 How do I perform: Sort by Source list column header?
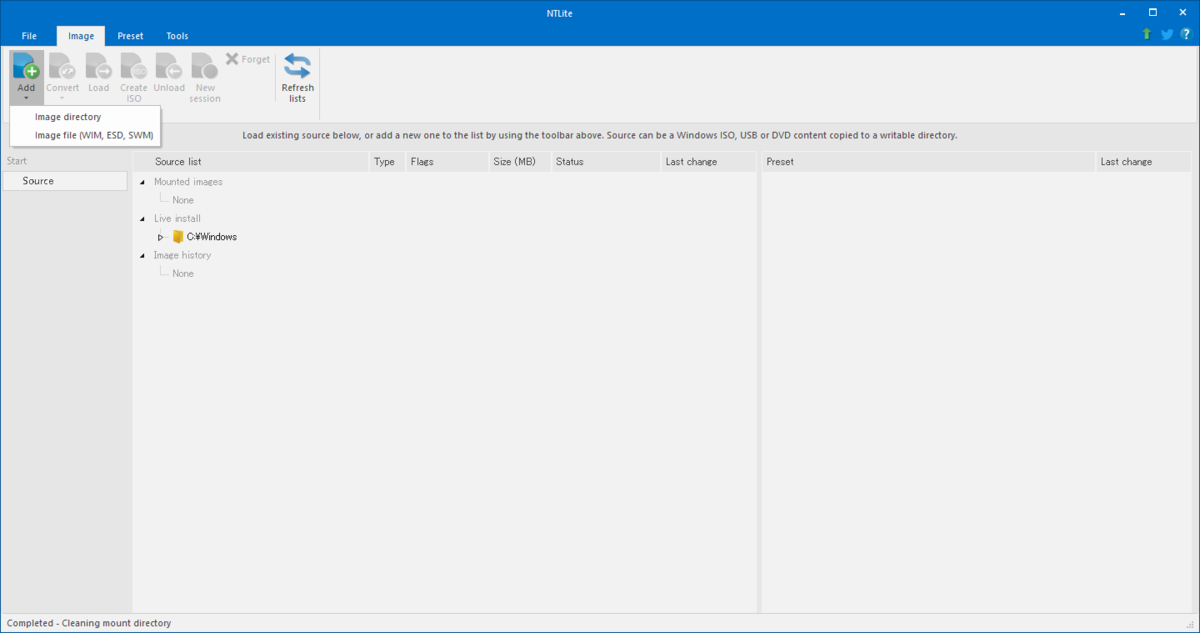pos(251,161)
